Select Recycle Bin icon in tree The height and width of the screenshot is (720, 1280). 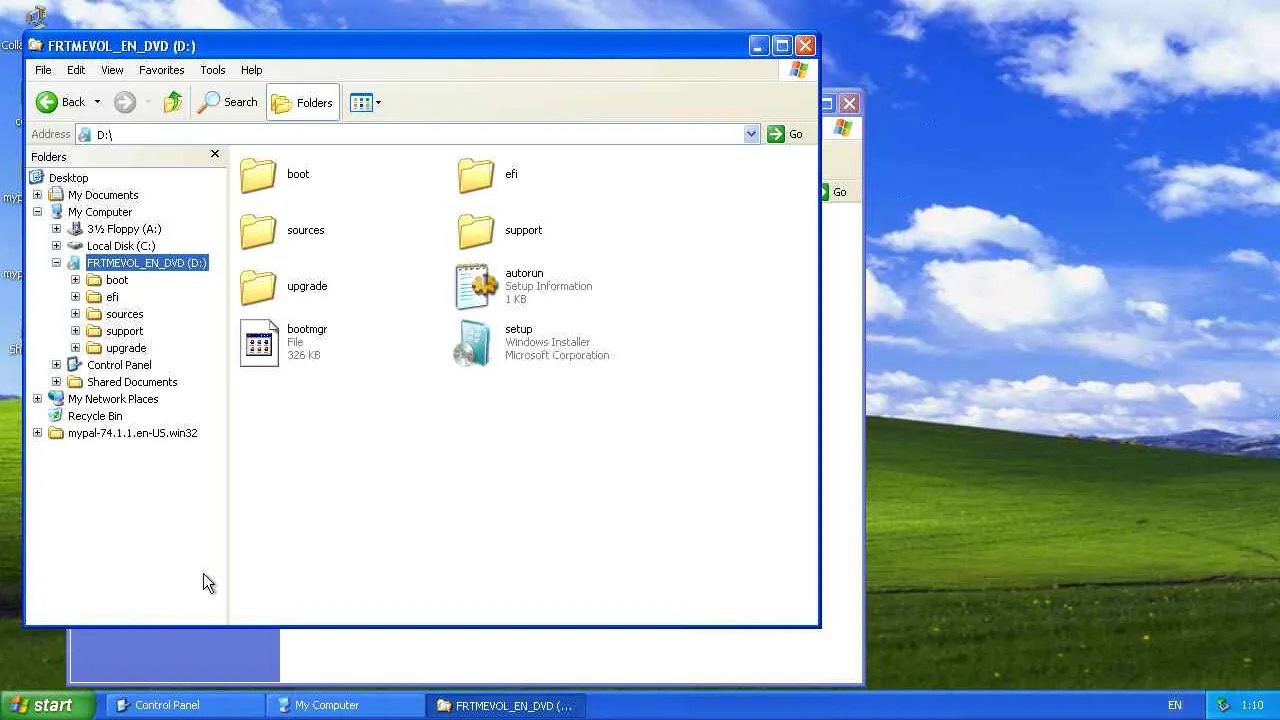tap(56, 416)
